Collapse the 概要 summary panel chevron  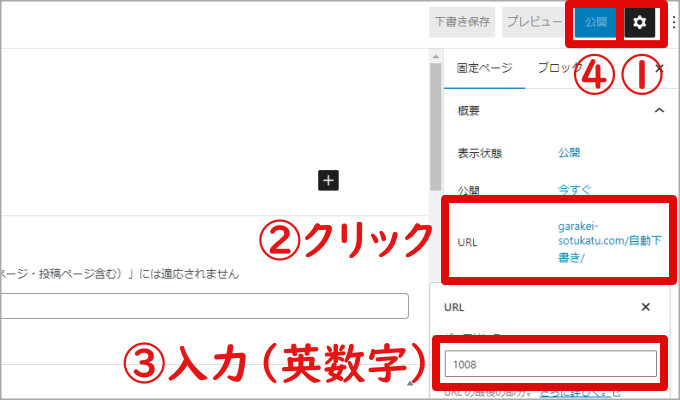[x=659, y=110]
